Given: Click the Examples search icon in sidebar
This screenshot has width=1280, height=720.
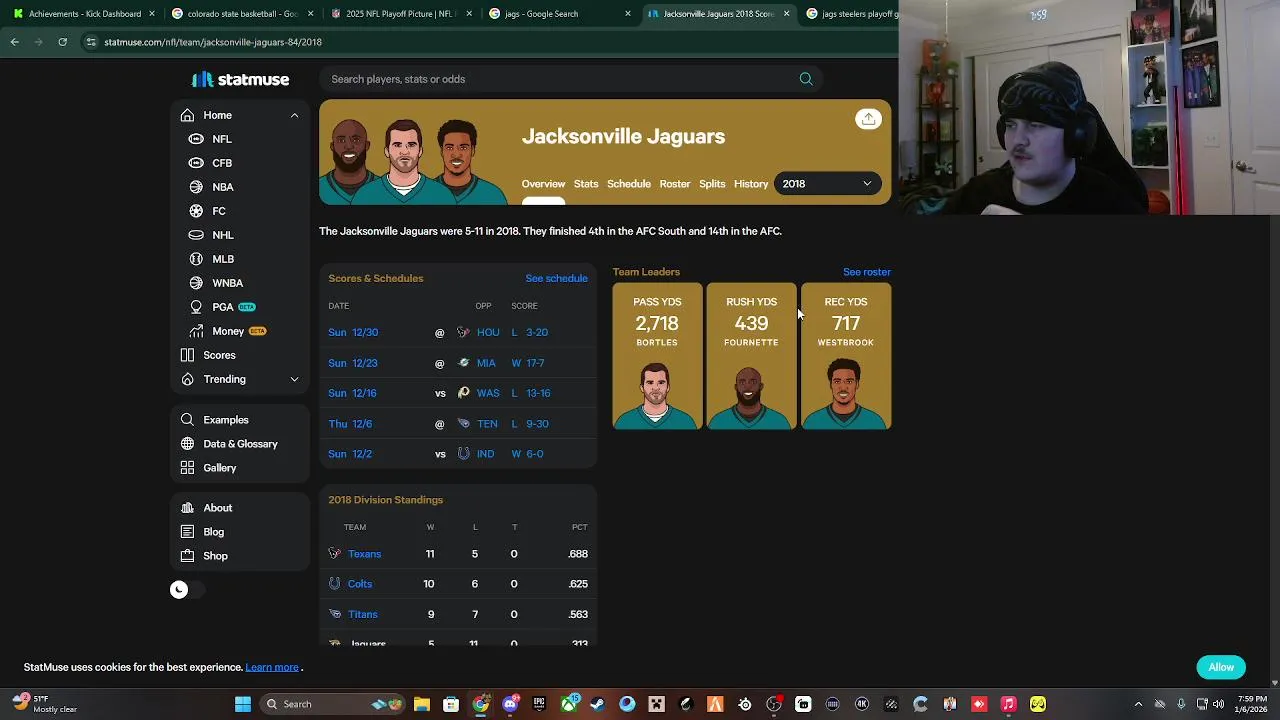Looking at the screenshot, I should (x=187, y=420).
